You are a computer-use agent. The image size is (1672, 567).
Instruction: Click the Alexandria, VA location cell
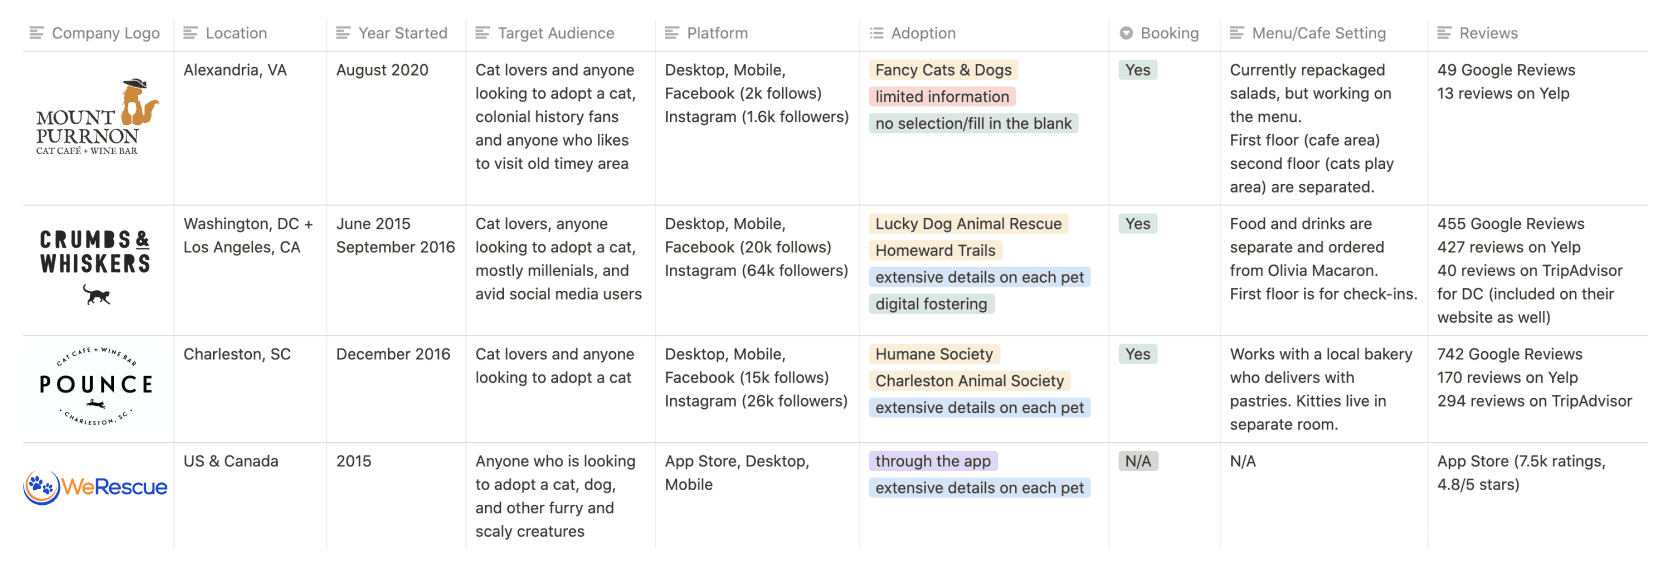pos(235,70)
